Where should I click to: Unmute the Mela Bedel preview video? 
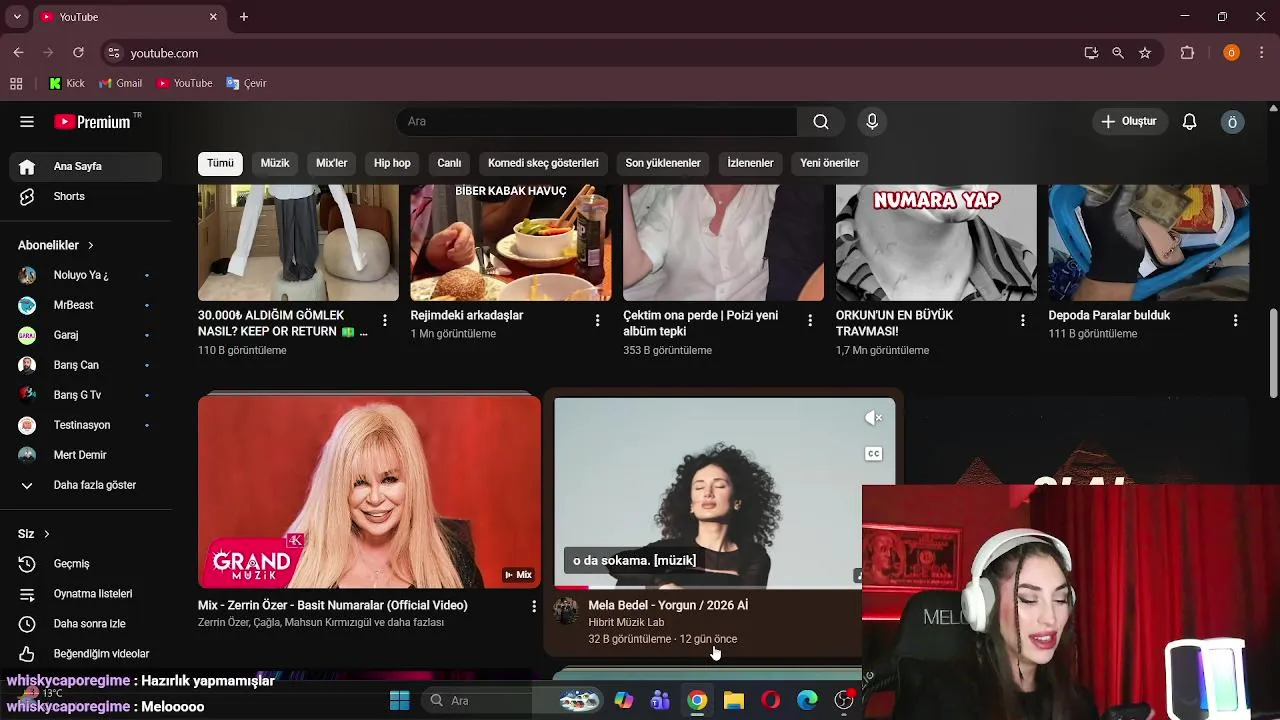tap(874, 418)
